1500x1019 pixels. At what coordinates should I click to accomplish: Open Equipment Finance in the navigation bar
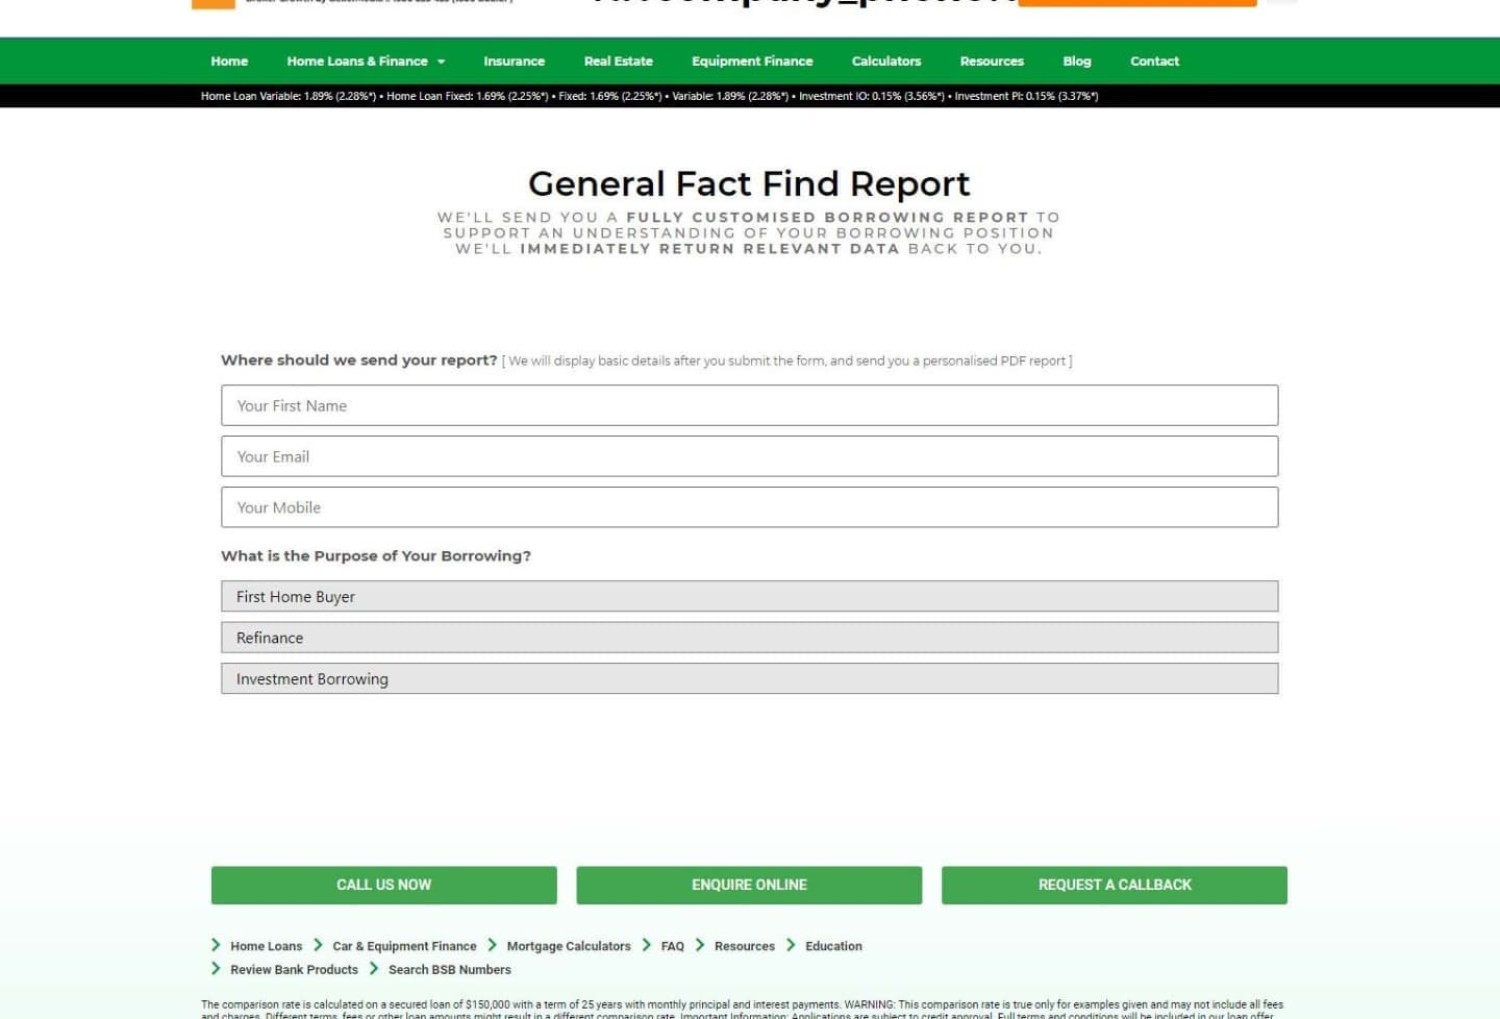pos(752,62)
